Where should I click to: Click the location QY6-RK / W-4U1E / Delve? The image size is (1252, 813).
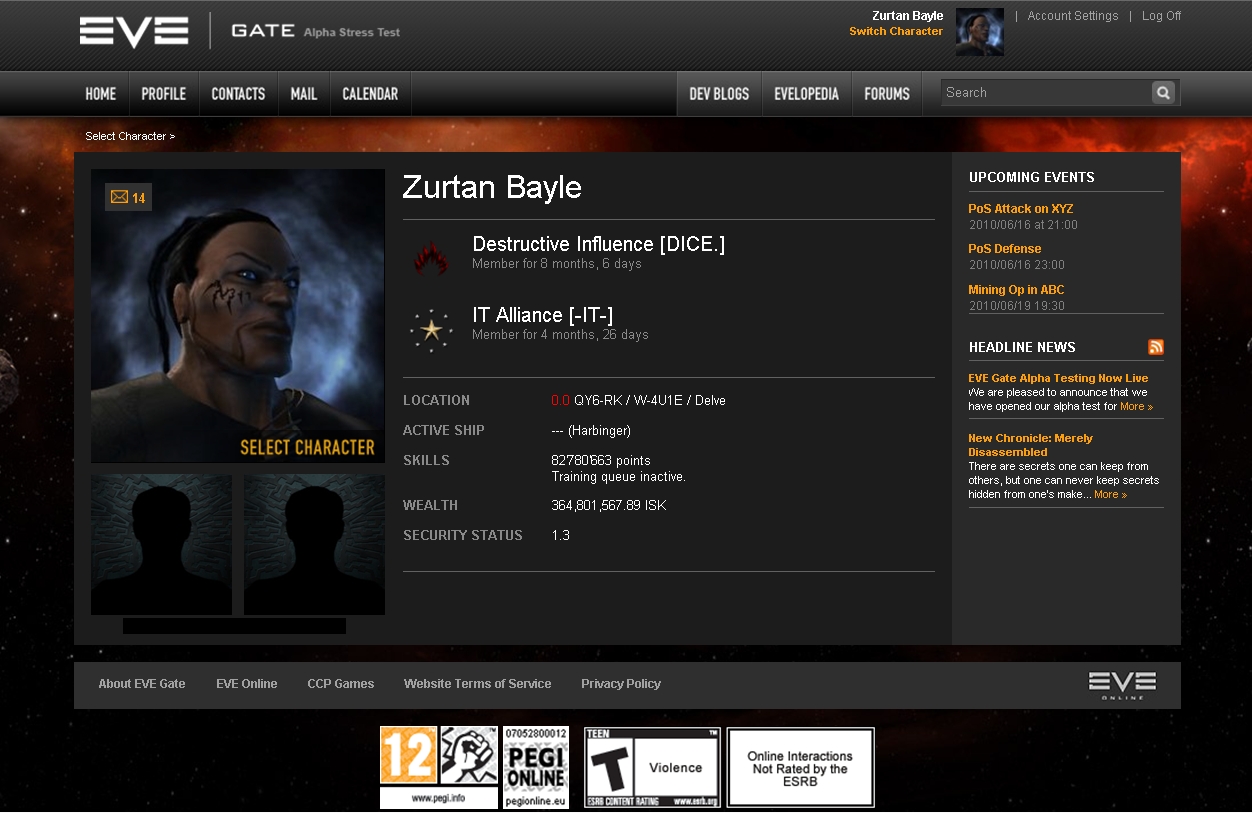click(650, 400)
